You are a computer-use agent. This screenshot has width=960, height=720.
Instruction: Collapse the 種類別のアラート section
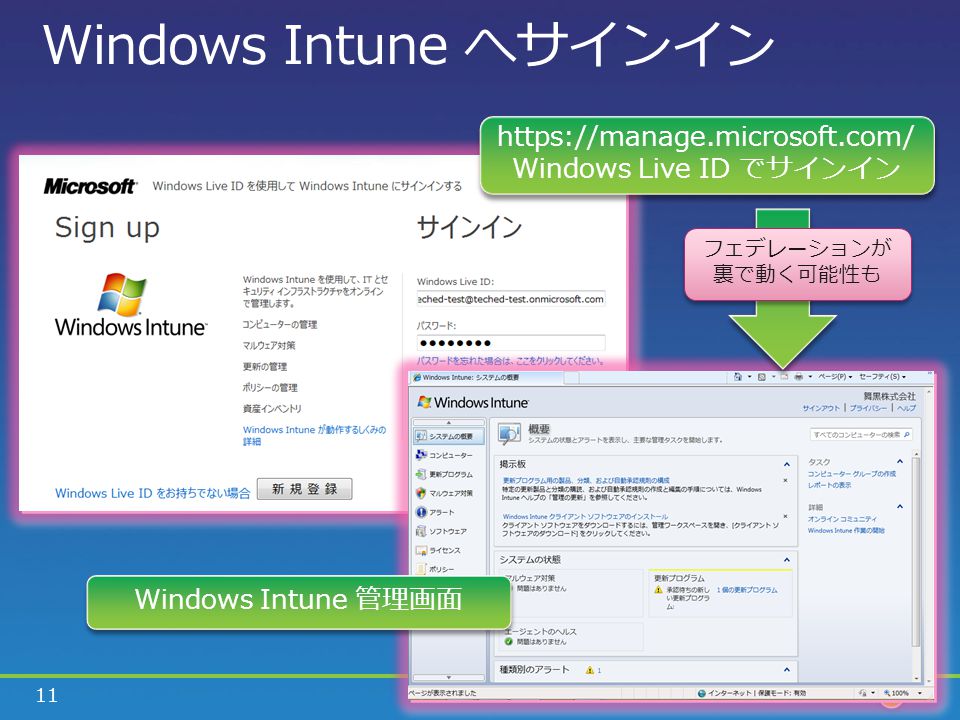click(787, 670)
